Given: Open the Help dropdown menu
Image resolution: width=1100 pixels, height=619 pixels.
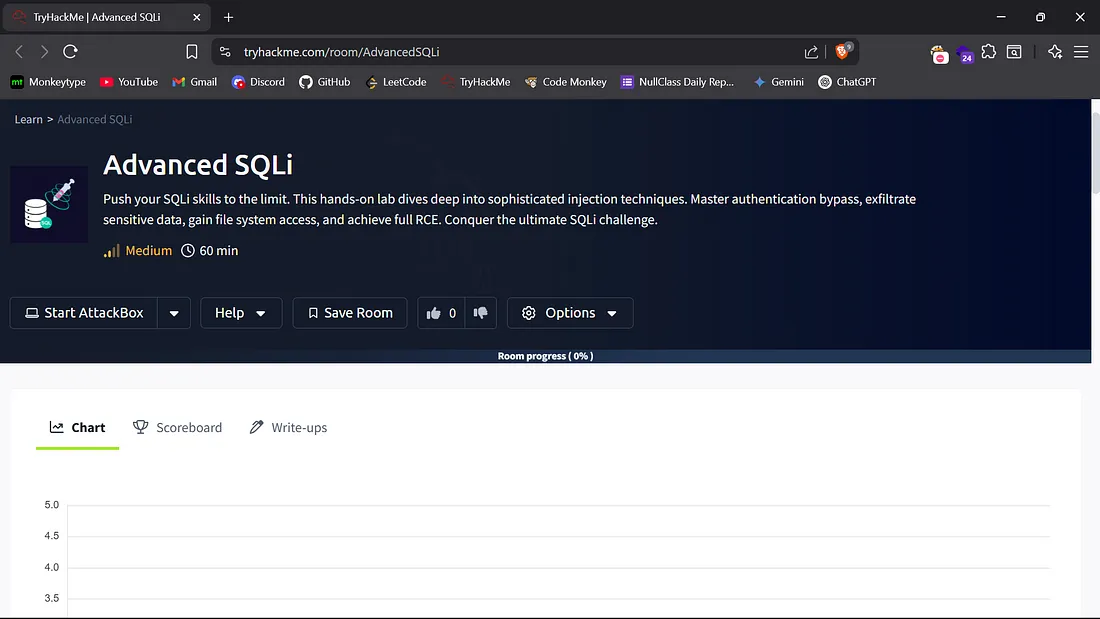Looking at the screenshot, I should pos(240,312).
